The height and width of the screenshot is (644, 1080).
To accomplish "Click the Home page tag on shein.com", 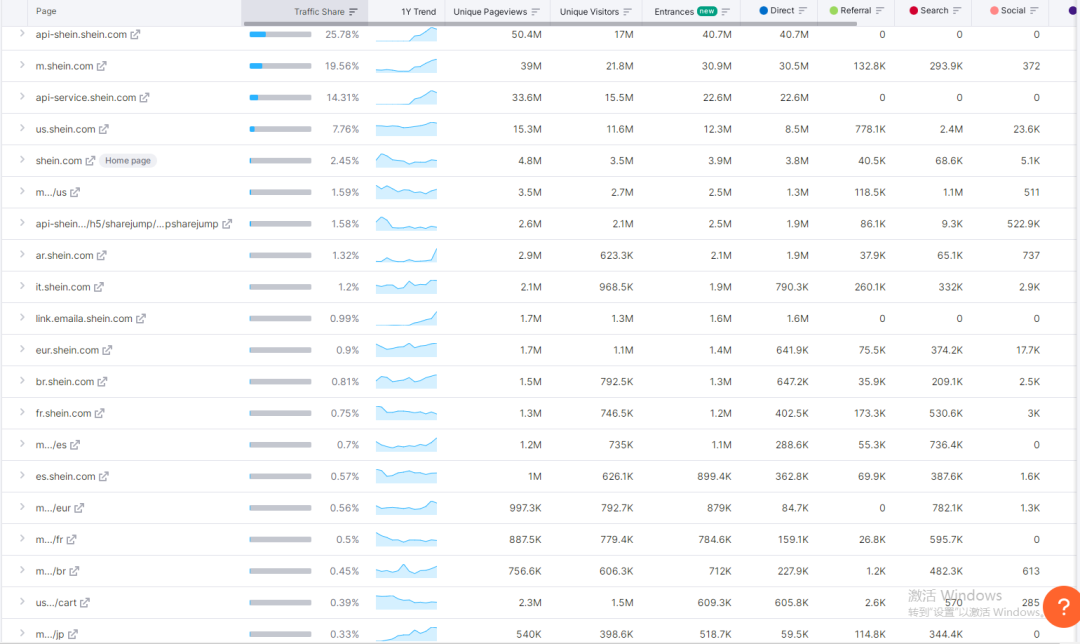I will pos(128,160).
